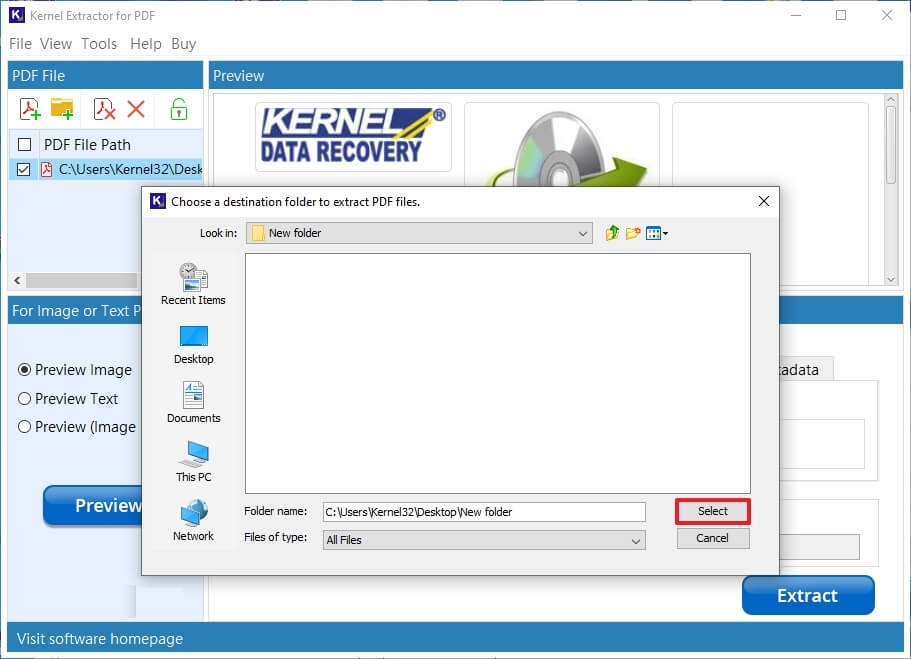Click the Kernel Data Recovery thumbnail
This screenshot has height=659, width=911.
(x=353, y=137)
